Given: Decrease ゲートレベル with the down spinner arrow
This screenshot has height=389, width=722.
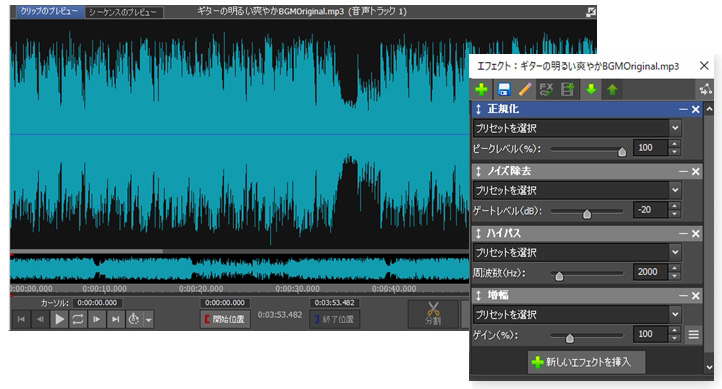Looking at the screenshot, I should pos(675,214).
